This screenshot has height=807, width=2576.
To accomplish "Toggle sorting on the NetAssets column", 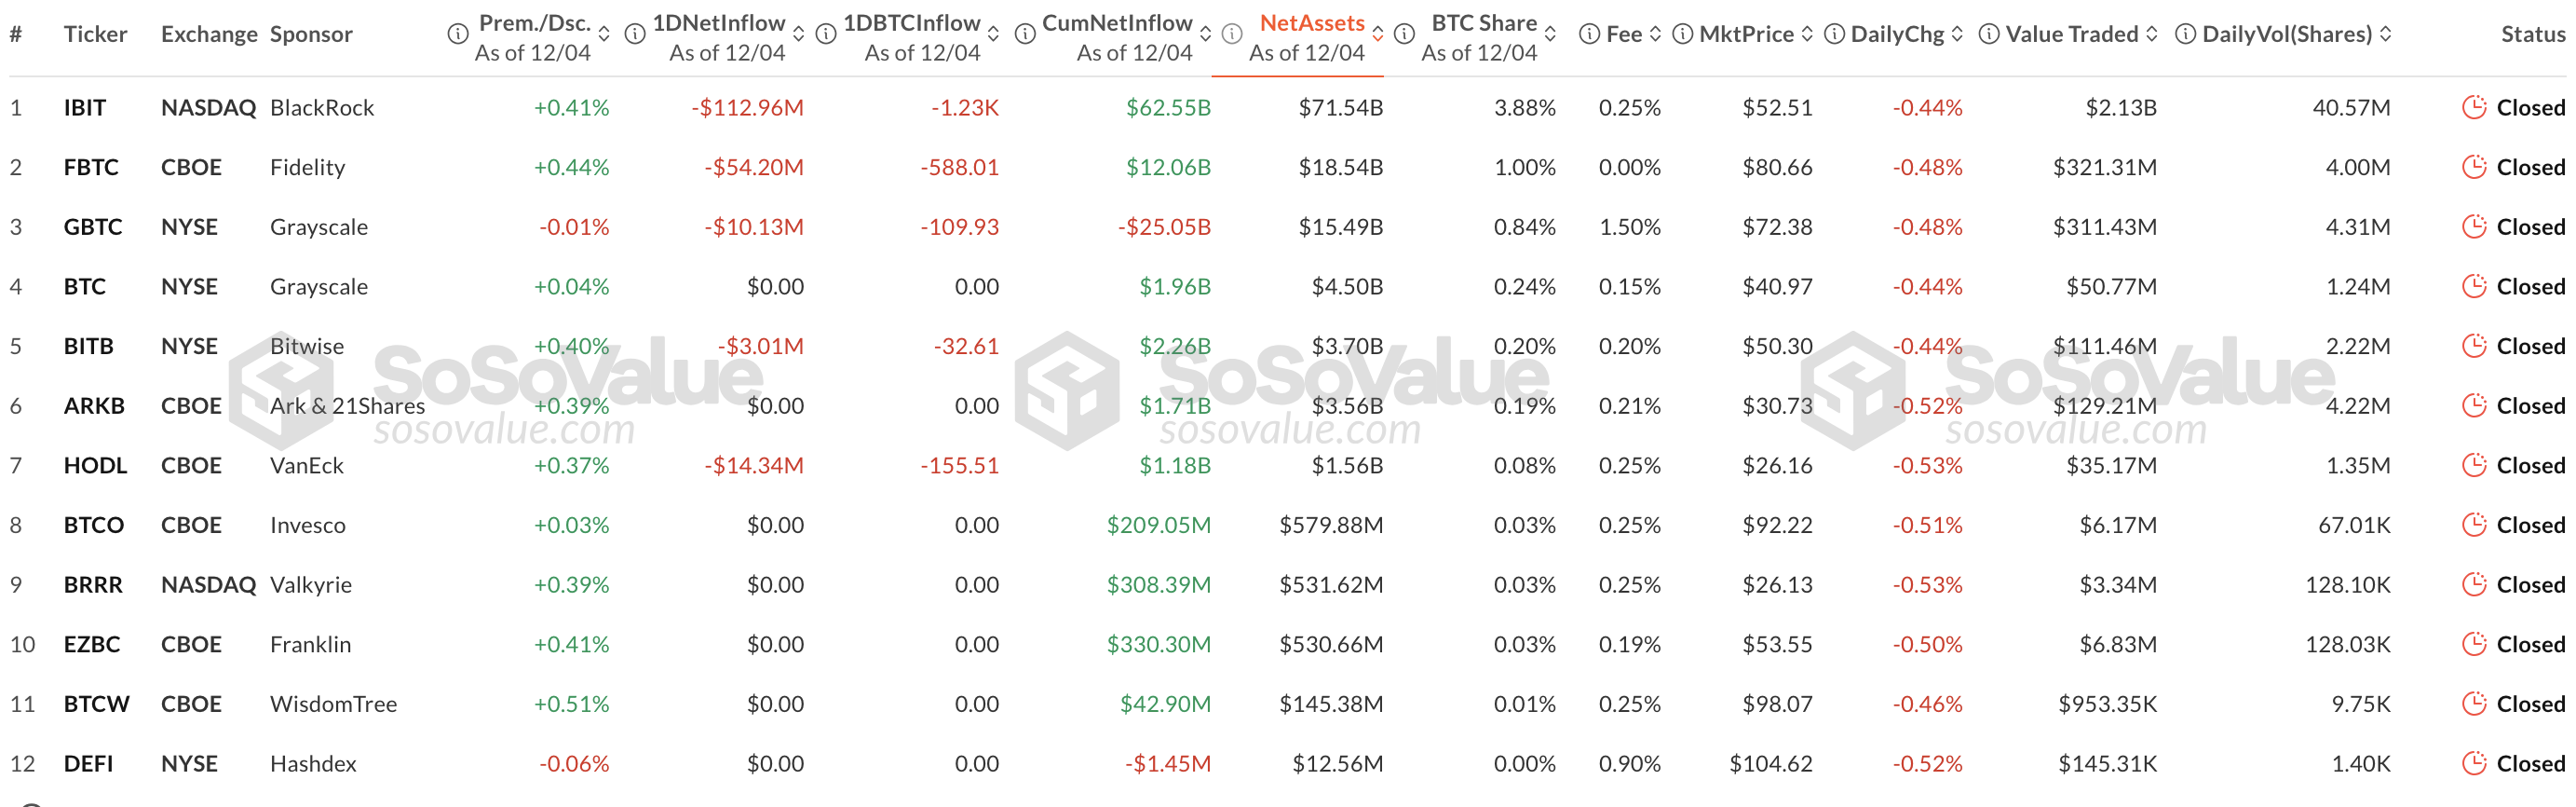I will 1378,35.
